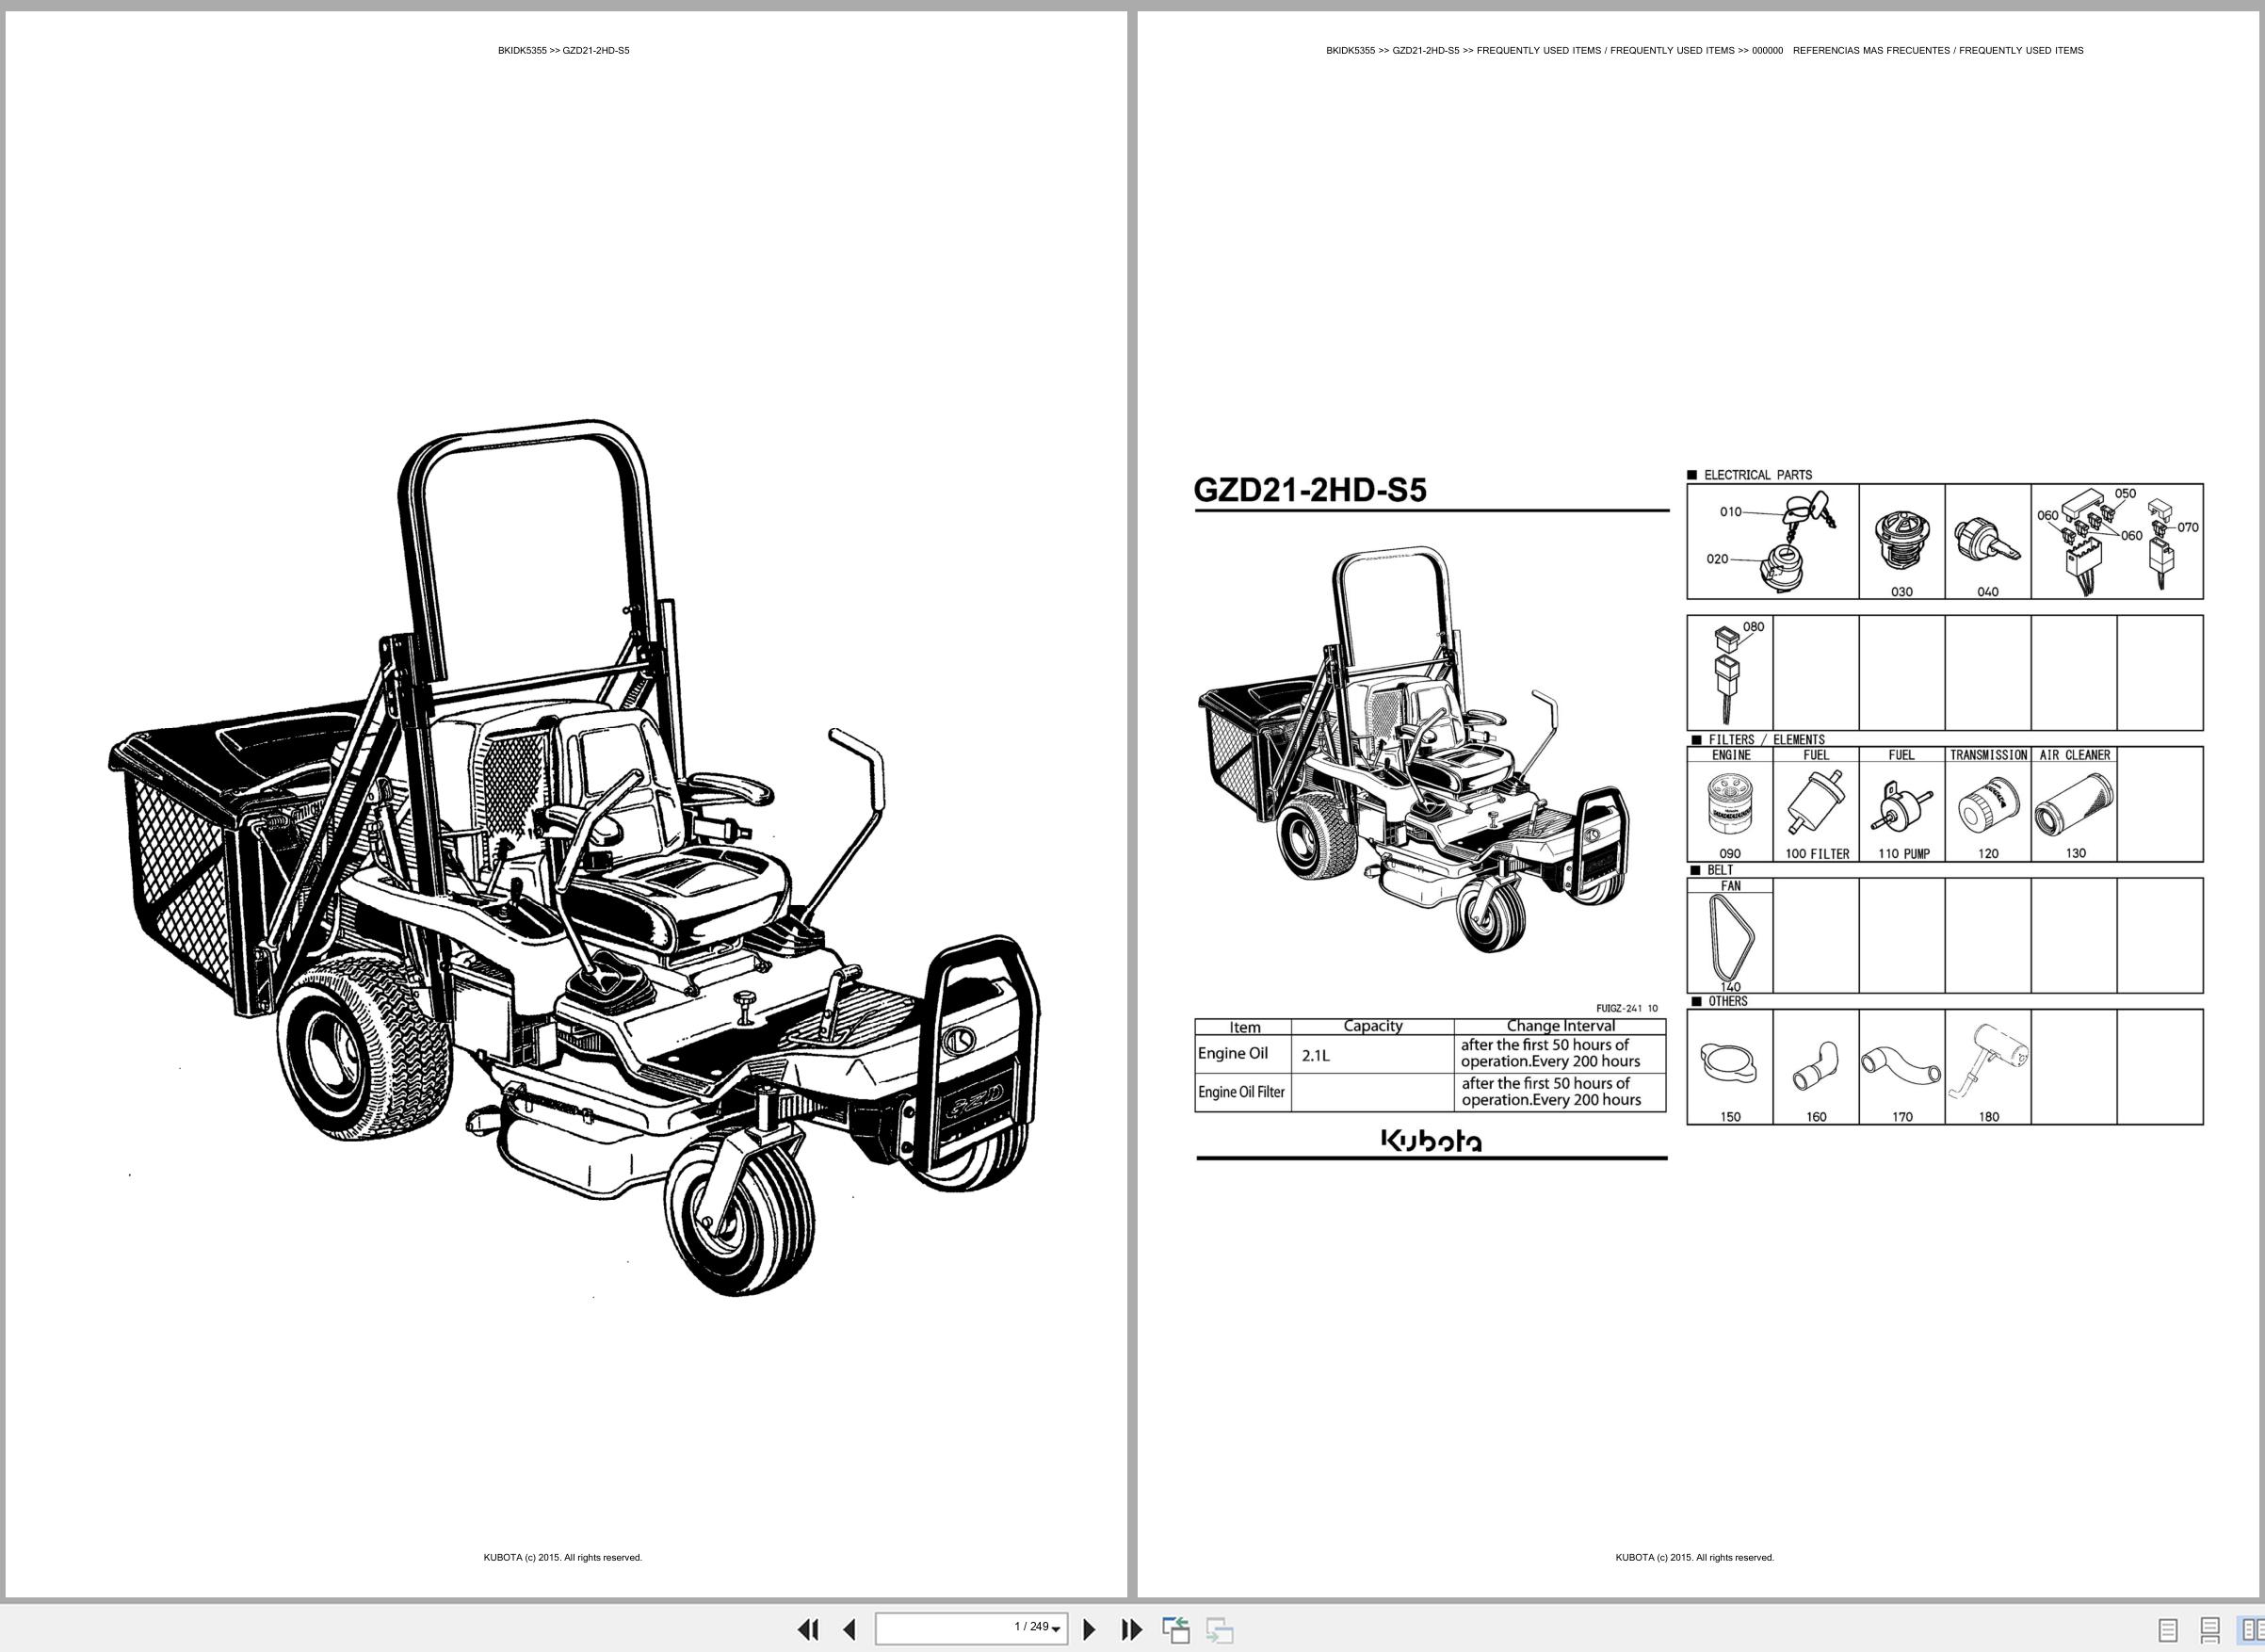Click the ENGINE filter column label
Image resolution: width=2265 pixels, height=1652 pixels.
click(x=1731, y=755)
